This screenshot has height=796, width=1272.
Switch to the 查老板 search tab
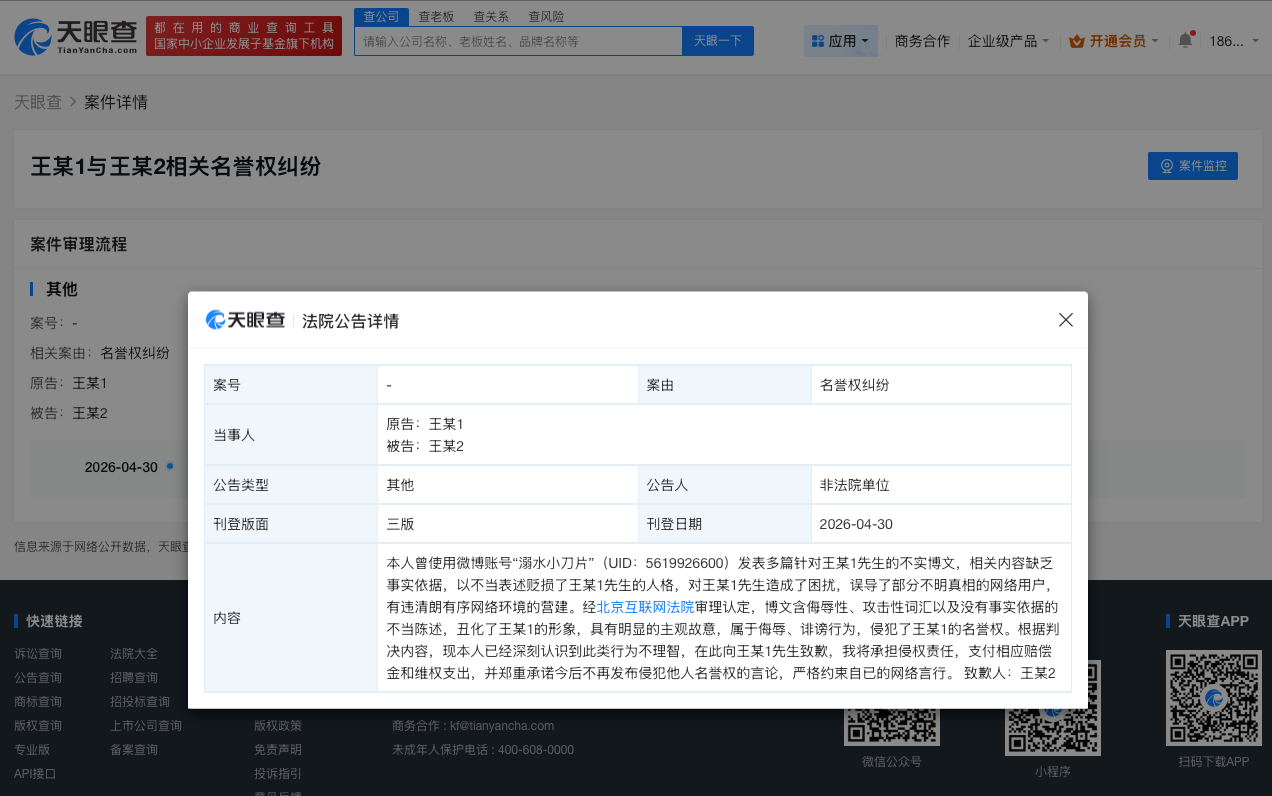[437, 16]
